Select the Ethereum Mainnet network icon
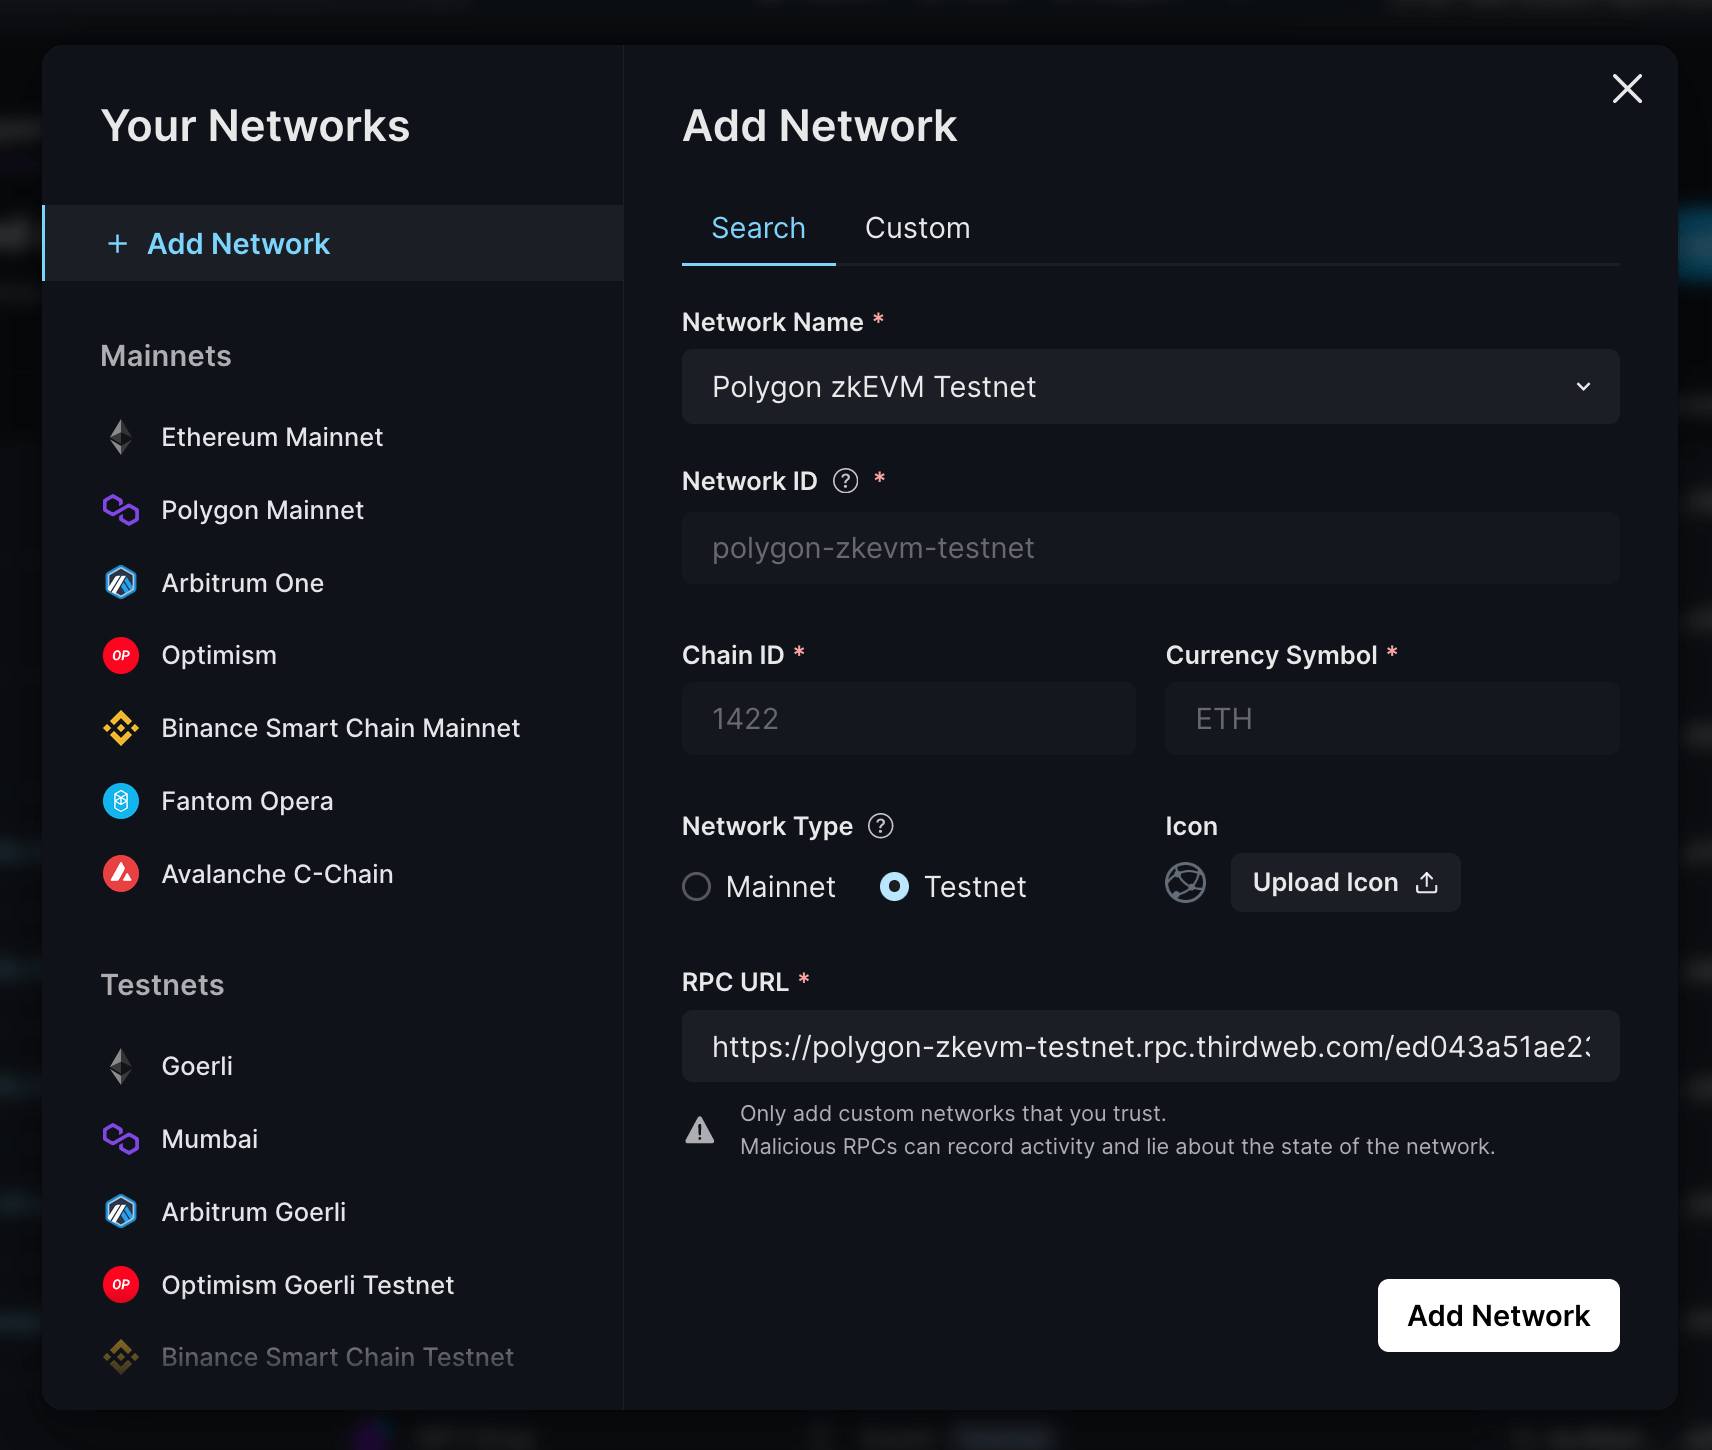This screenshot has height=1450, width=1712. pos(120,437)
